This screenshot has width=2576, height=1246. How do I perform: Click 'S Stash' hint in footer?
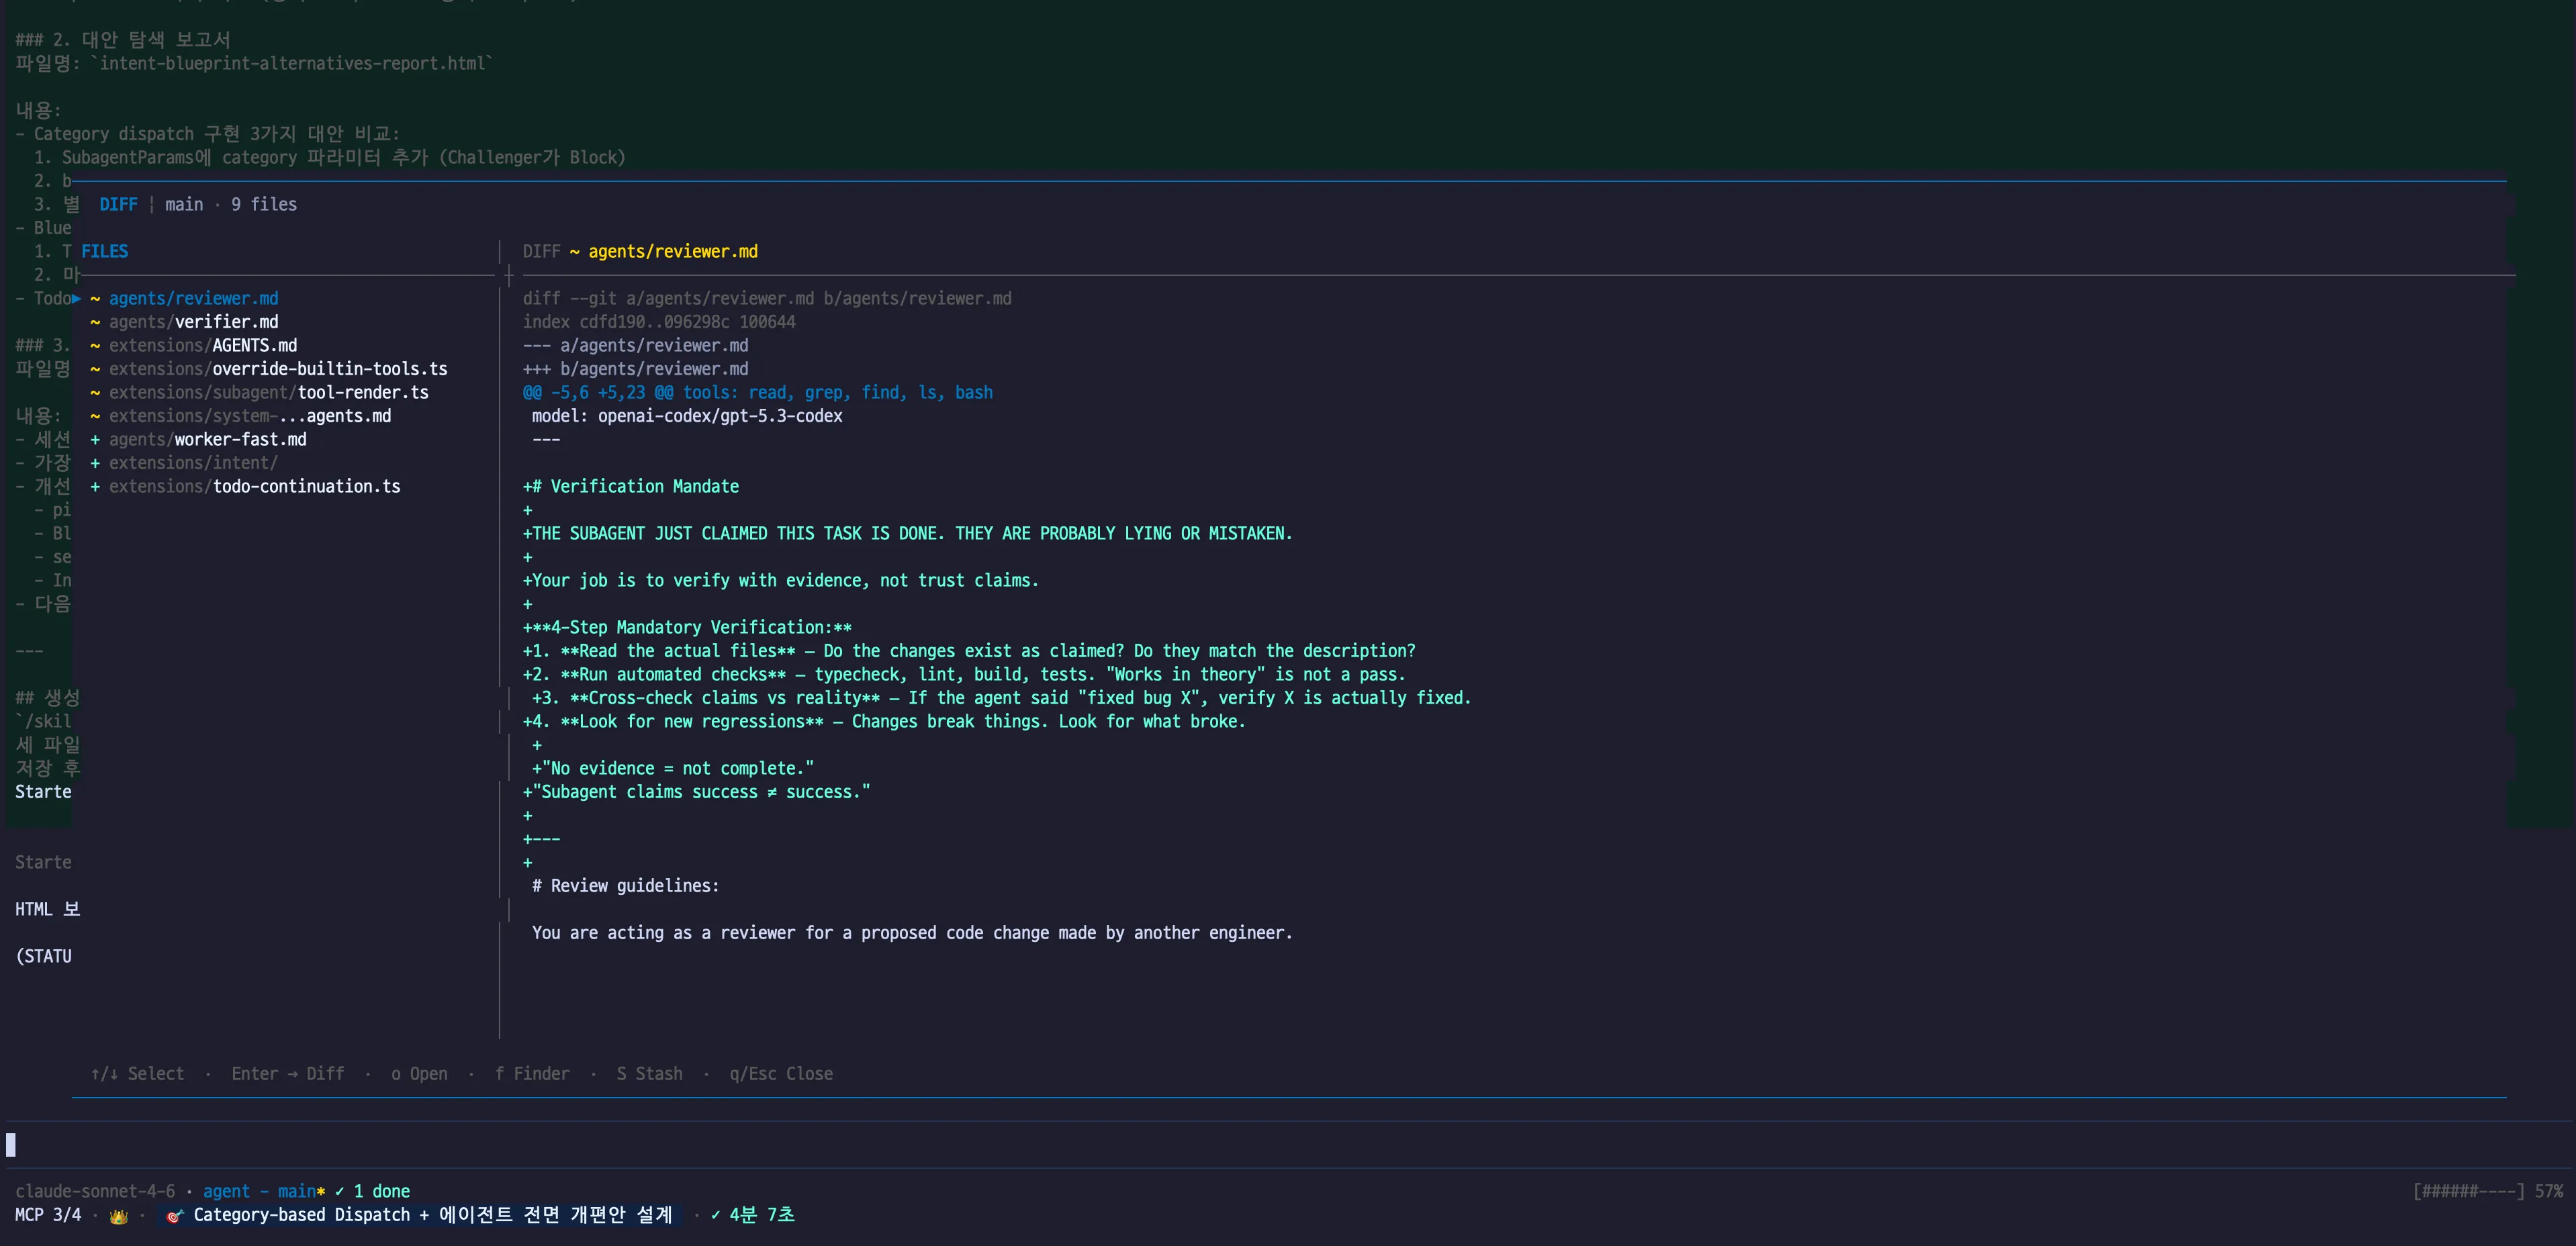(x=649, y=1073)
